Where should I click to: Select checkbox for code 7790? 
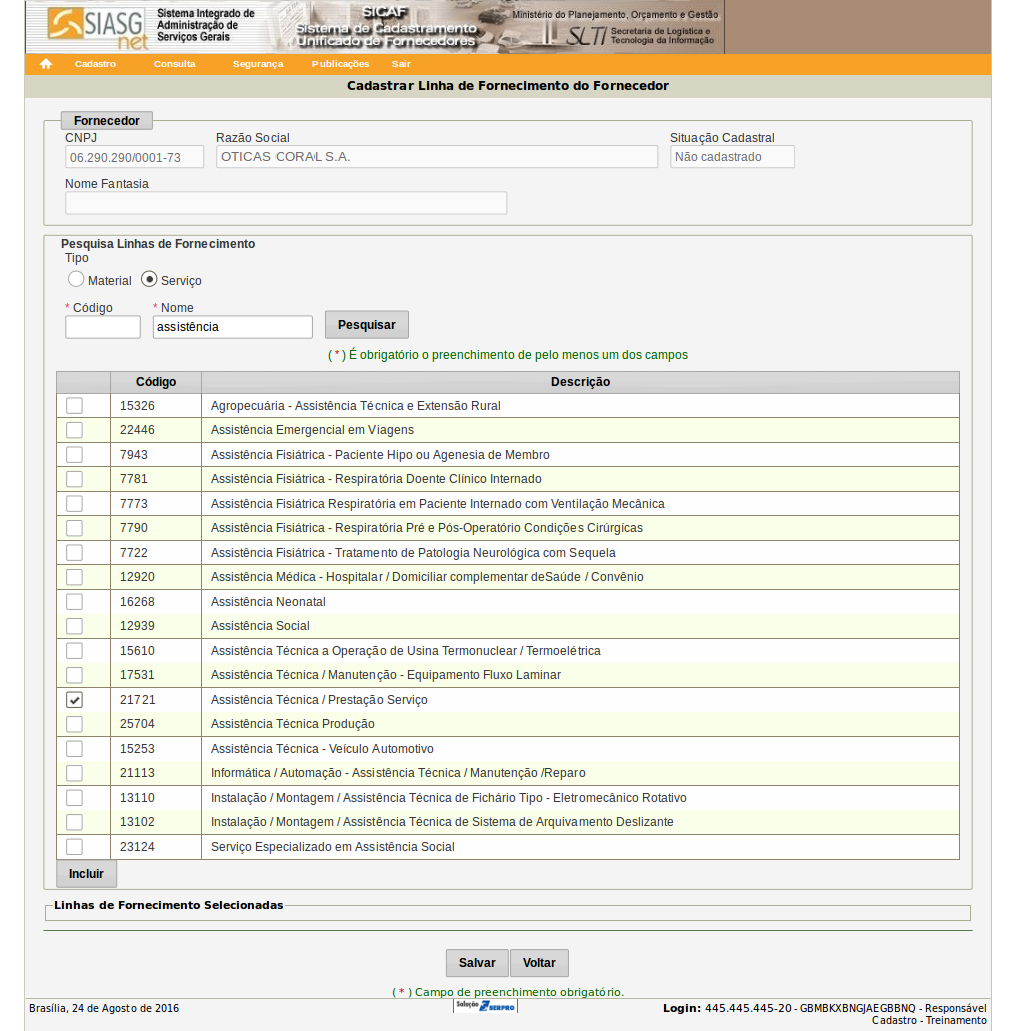coord(74,528)
